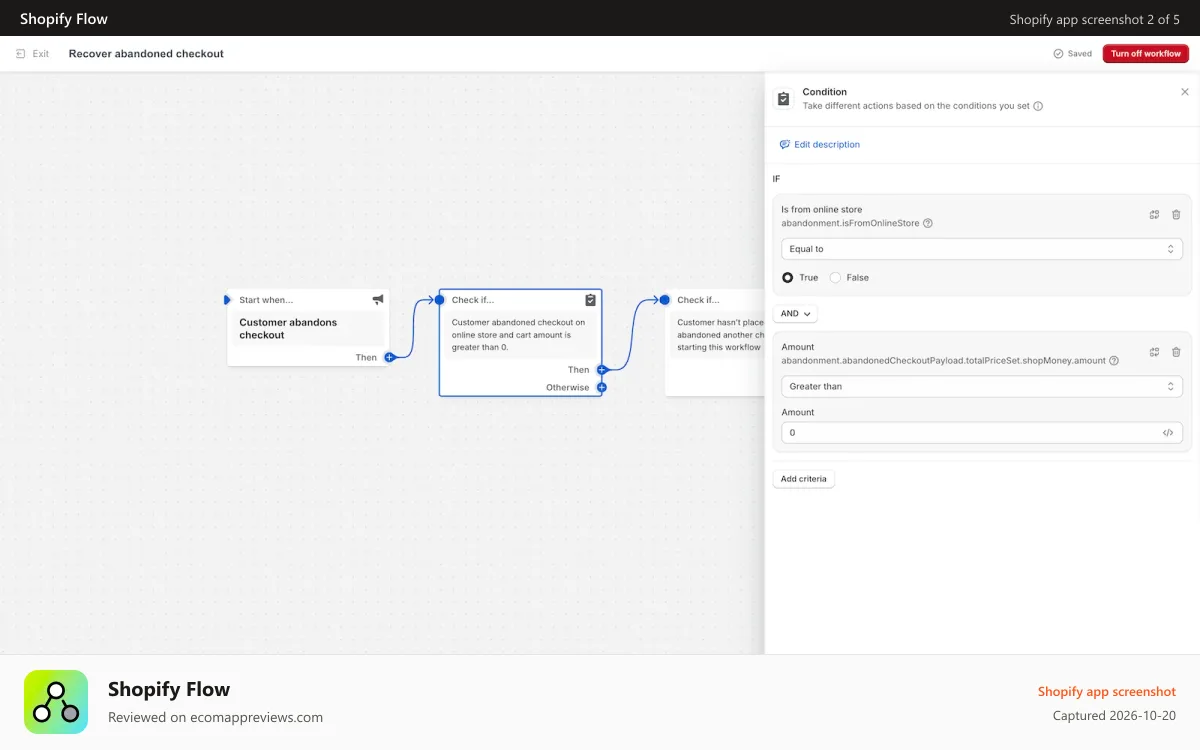Click the Exit icon in the top bar
1200x750 pixels.
click(x=21, y=54)
